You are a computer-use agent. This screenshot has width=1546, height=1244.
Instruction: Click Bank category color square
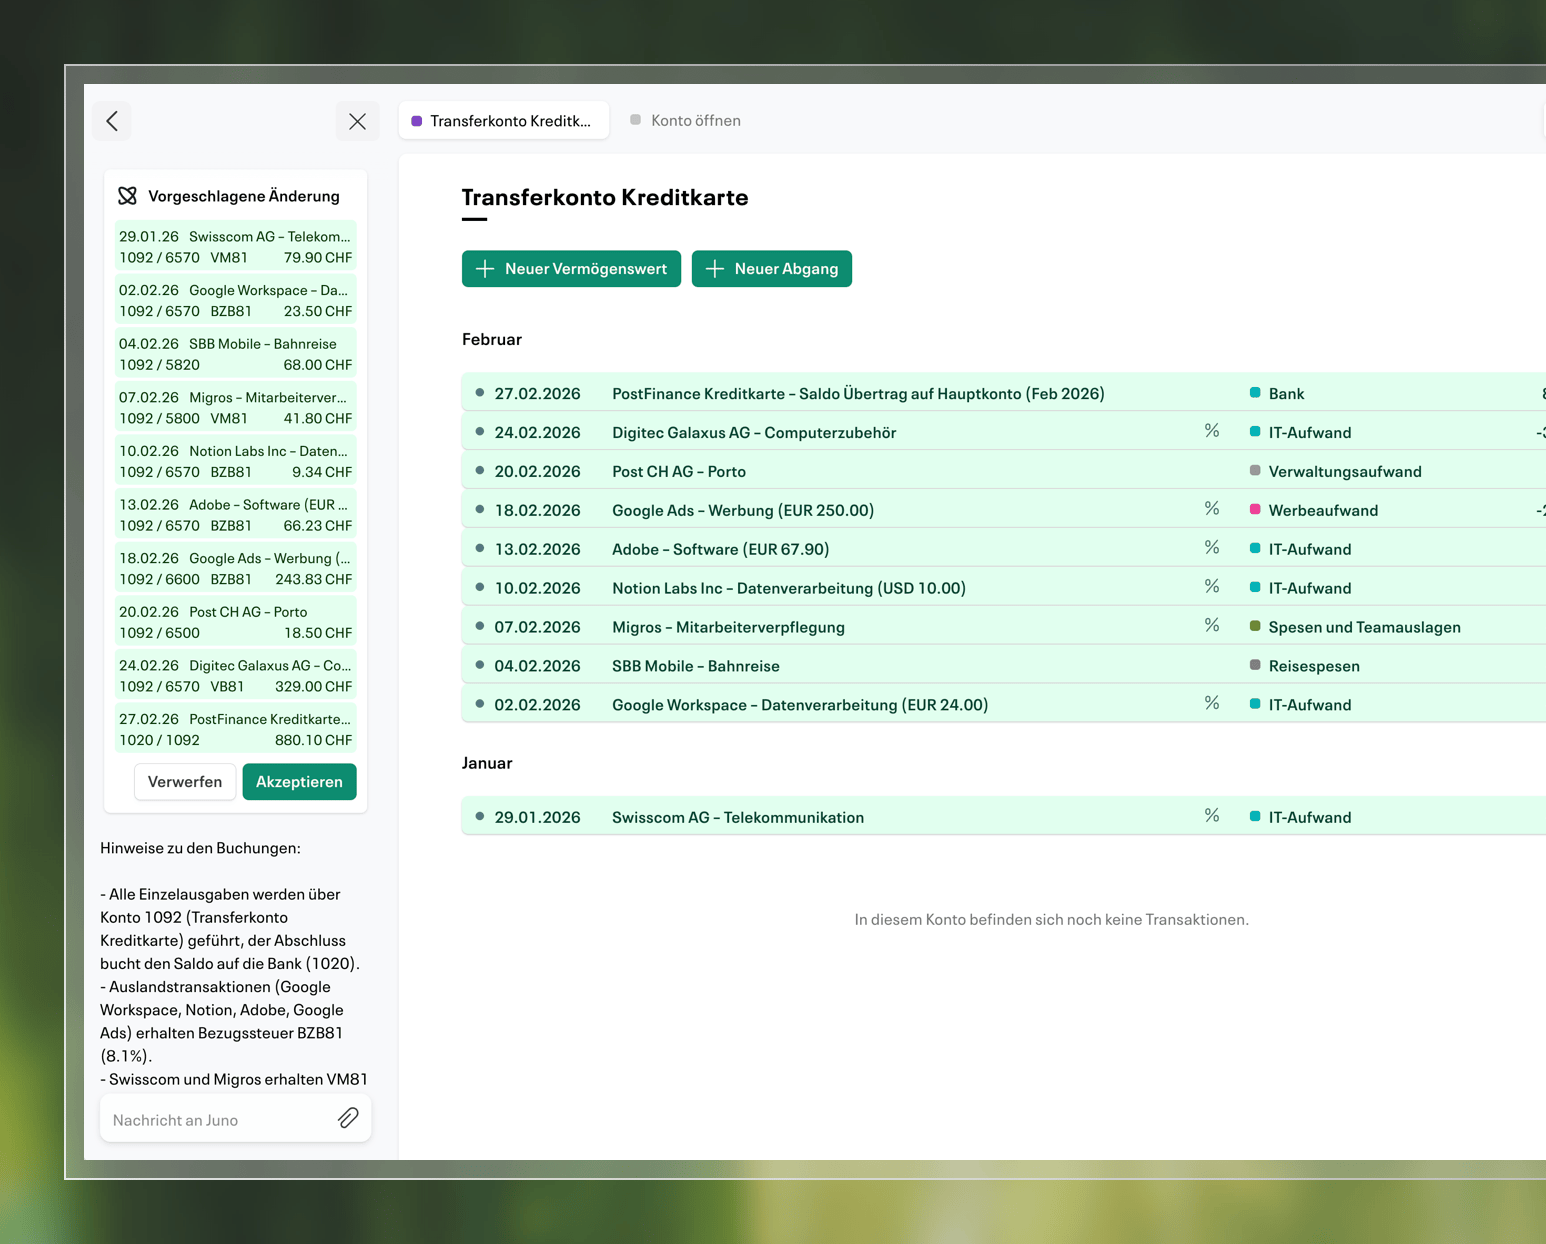coord(1255,393)
